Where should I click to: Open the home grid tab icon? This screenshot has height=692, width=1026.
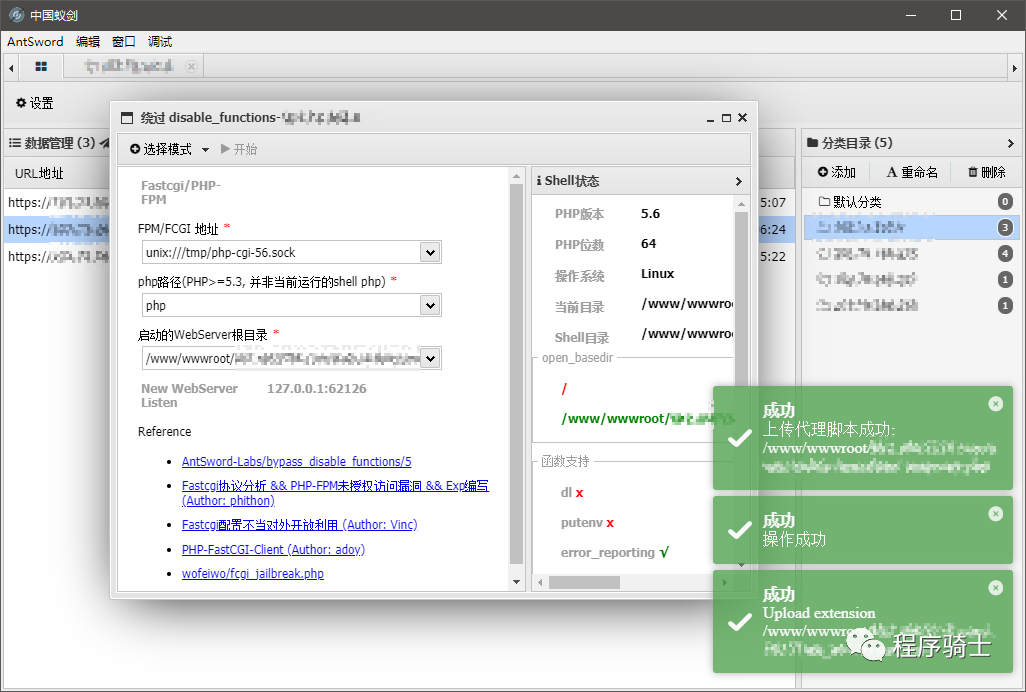[41, 66]
